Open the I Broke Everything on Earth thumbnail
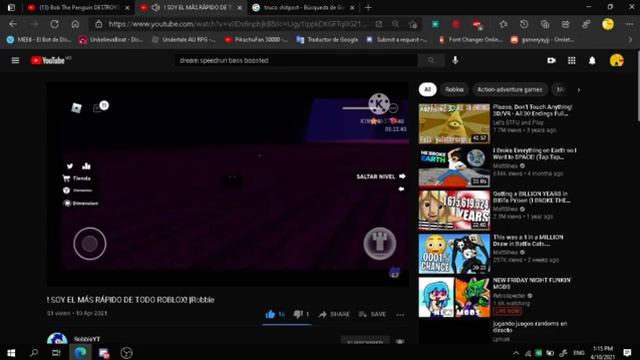Viewport: 640px width, 360px height. tap(454, 167)
